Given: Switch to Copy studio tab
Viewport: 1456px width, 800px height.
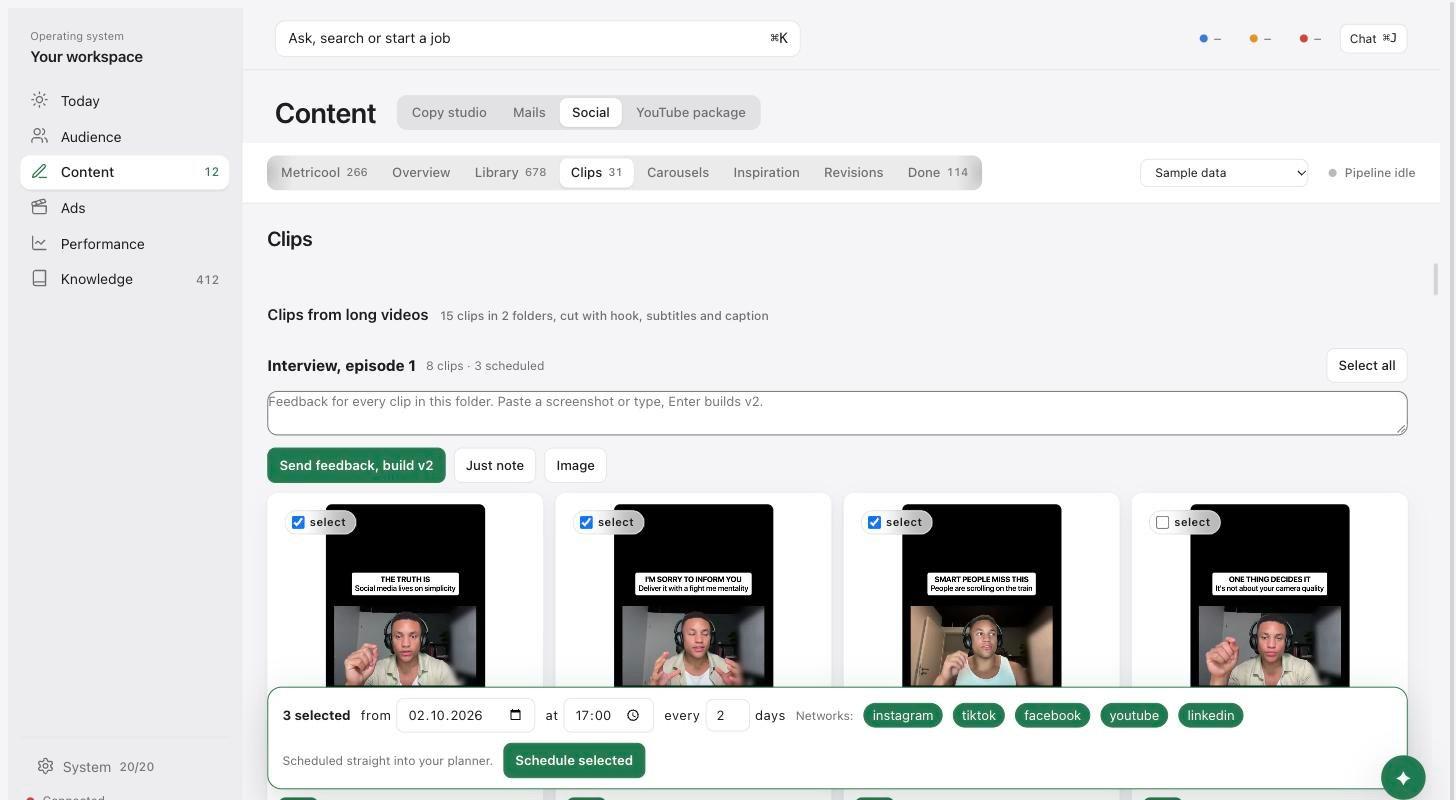Looking at the screenshot, I should click(x=449, y=112).
